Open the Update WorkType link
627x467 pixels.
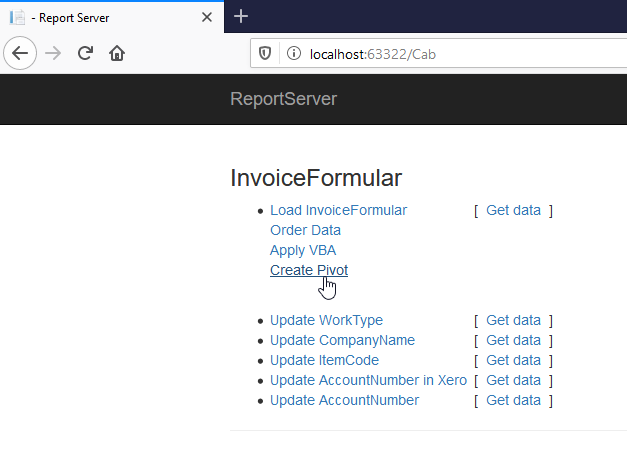[x=326, y=320]
